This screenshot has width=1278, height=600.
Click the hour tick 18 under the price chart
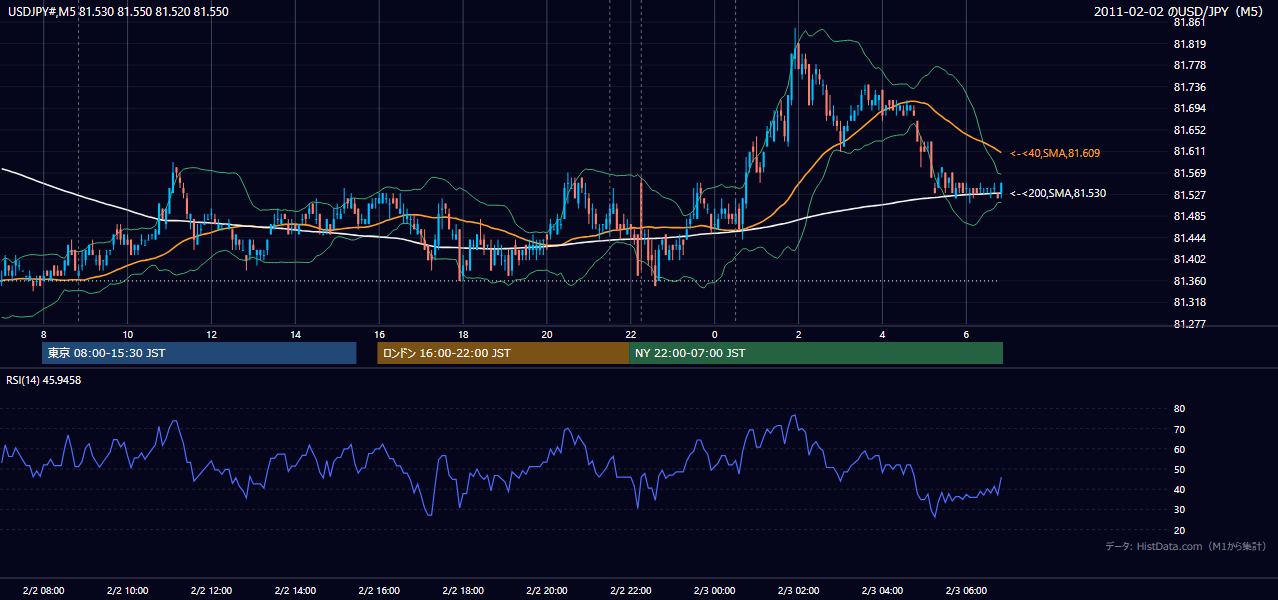pos(463,334)
